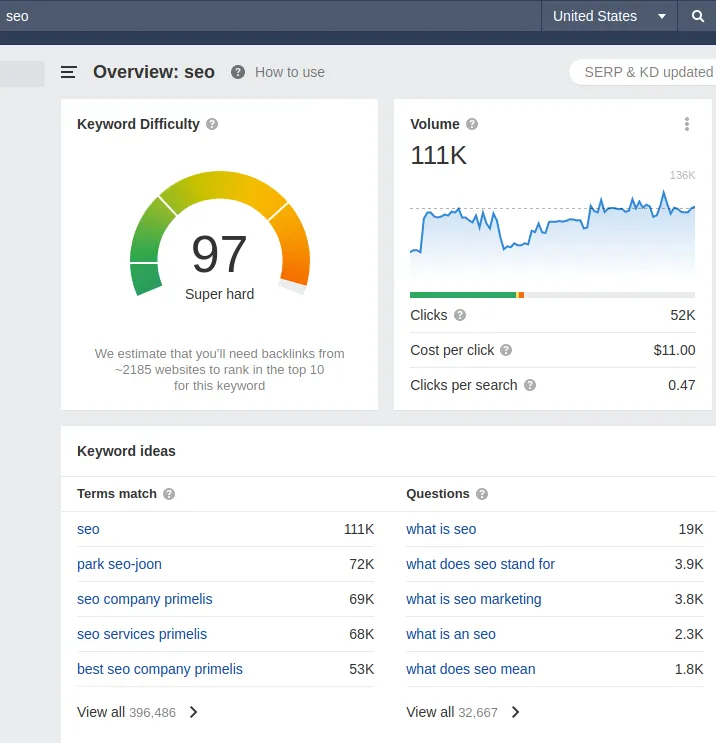Screen dimensions: 716x743
Task: Click the help icon beside Overview: seo
Action: coord(238,72)
